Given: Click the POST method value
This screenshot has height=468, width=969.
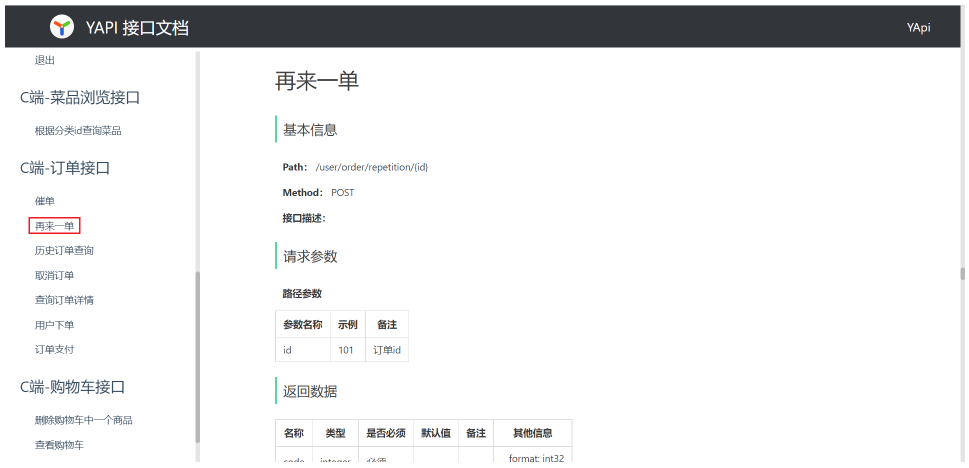Looking at the screenshot, I should (x=342, y=192).
